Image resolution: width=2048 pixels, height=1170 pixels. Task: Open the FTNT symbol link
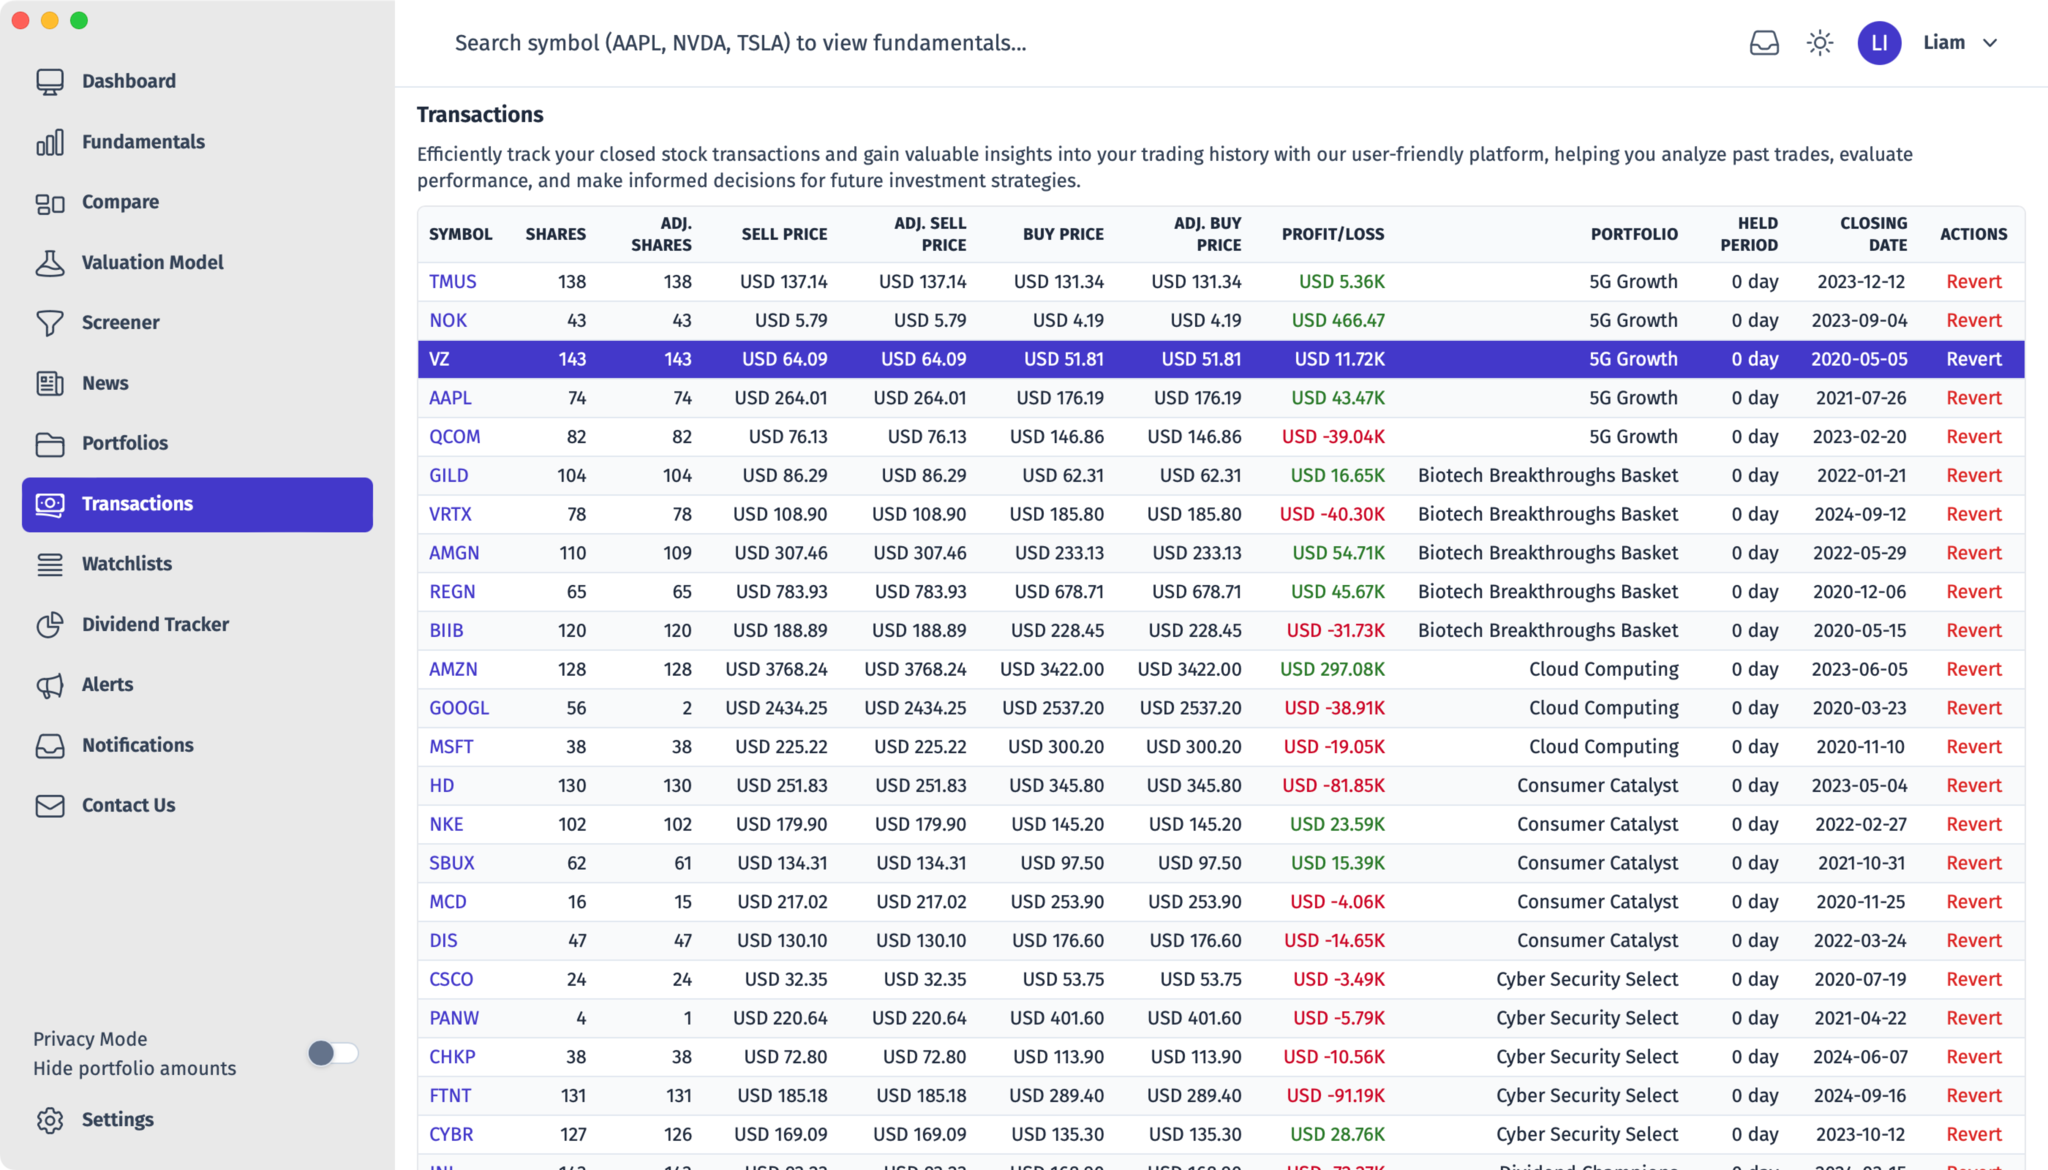(x=450, y=1096)
